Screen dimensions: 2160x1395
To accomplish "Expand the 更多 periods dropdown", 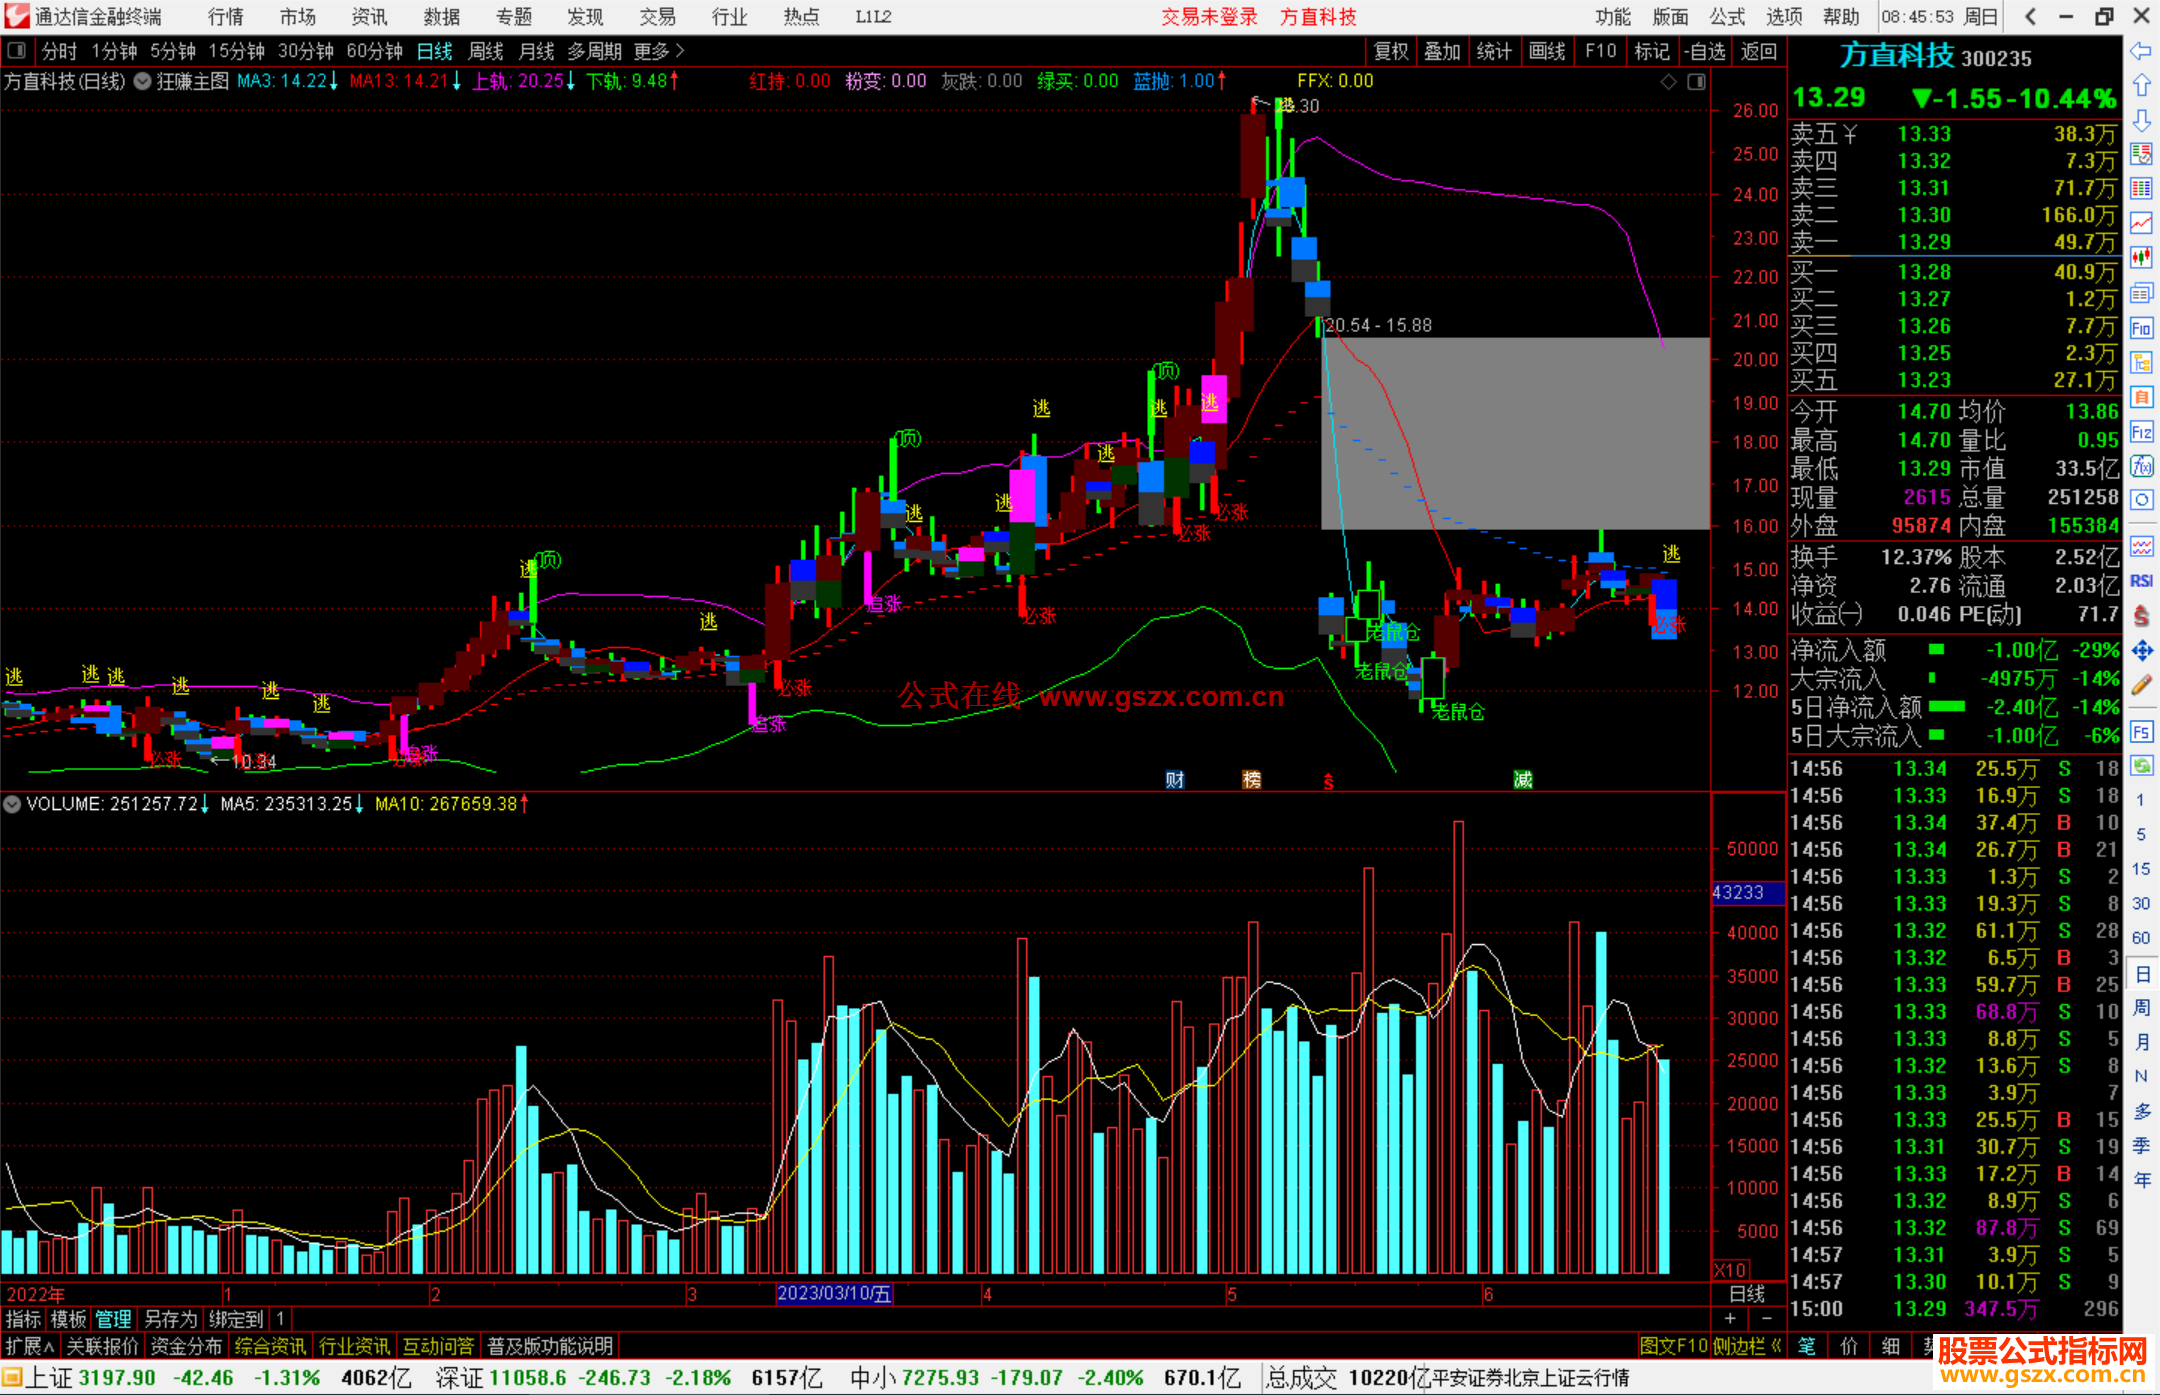I will point(658,51).
